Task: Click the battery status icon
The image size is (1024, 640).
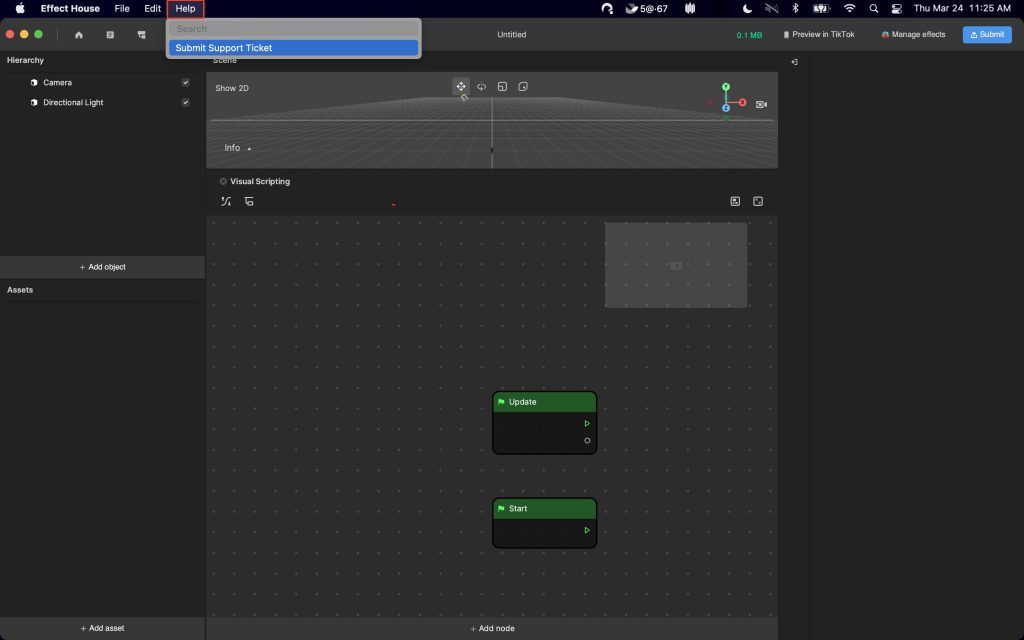Action: pyautogui.click(x=821, y=8)
